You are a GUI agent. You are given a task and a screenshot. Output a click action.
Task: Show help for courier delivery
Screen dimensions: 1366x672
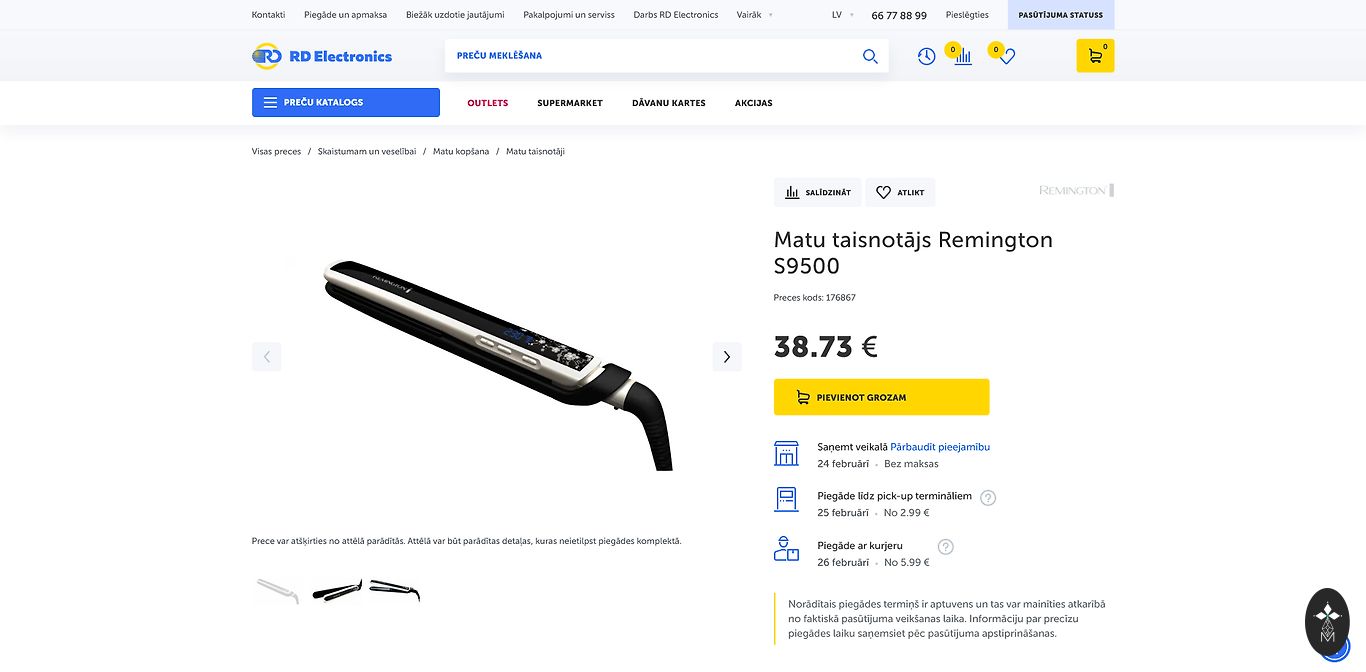pos(946,547)
